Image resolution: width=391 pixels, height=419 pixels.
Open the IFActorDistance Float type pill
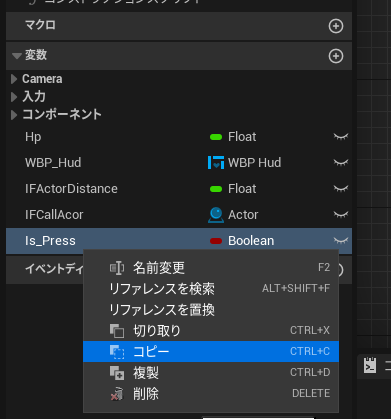(x=216, y=189)
